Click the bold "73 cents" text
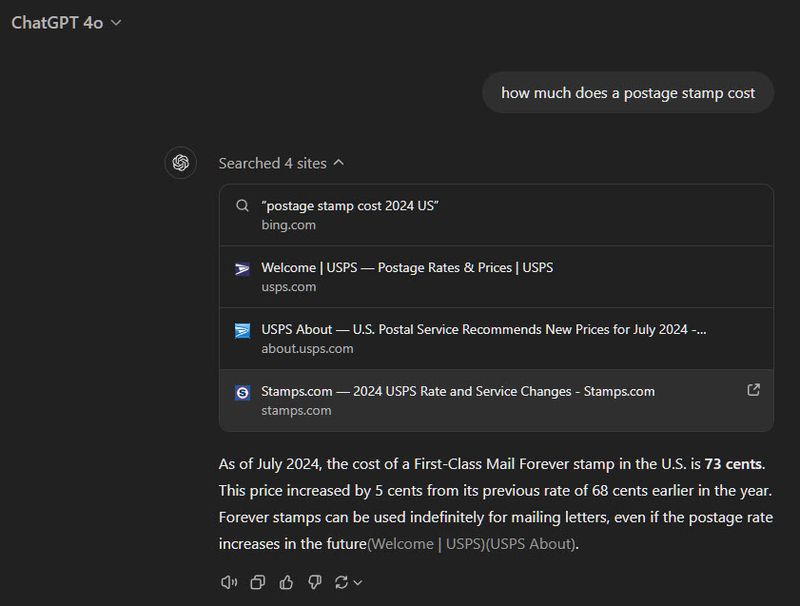Screen dimensions: 800x606 [733, 464]
